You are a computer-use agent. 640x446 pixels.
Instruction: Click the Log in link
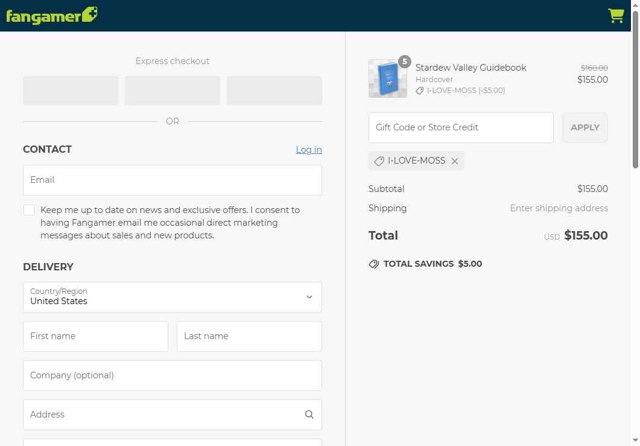pos(309,150)
